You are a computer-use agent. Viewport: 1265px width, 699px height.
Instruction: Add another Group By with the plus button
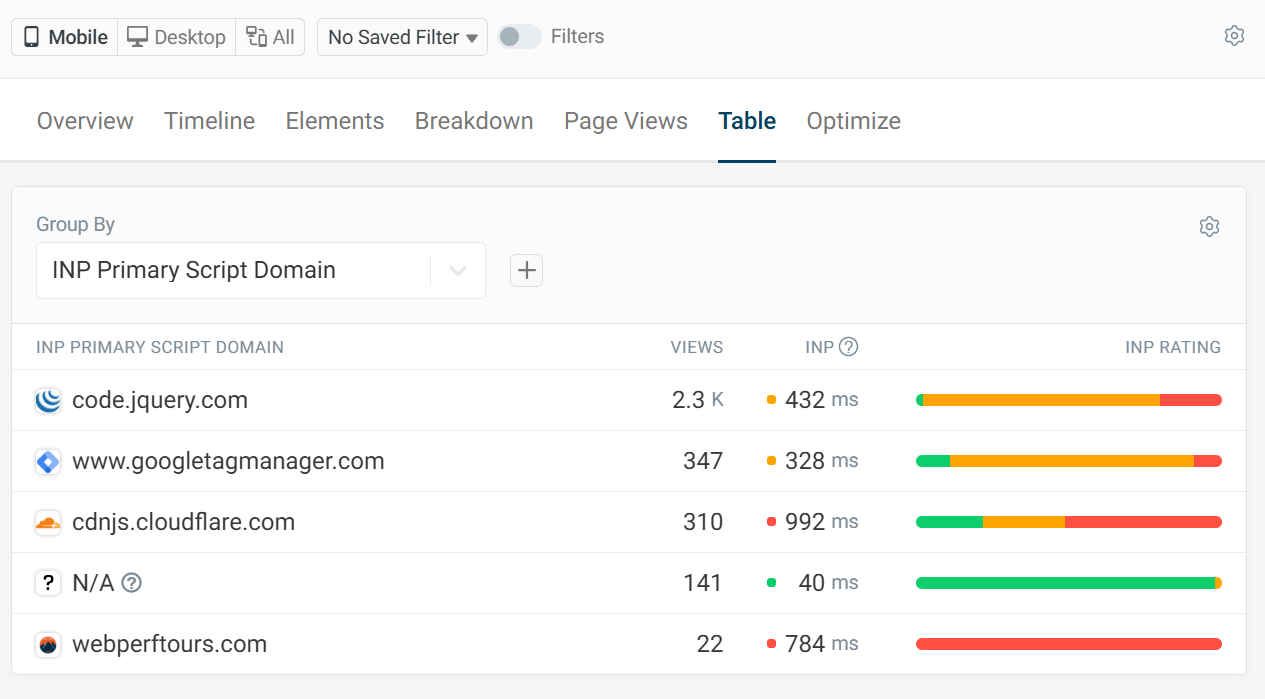coord(526,270)
